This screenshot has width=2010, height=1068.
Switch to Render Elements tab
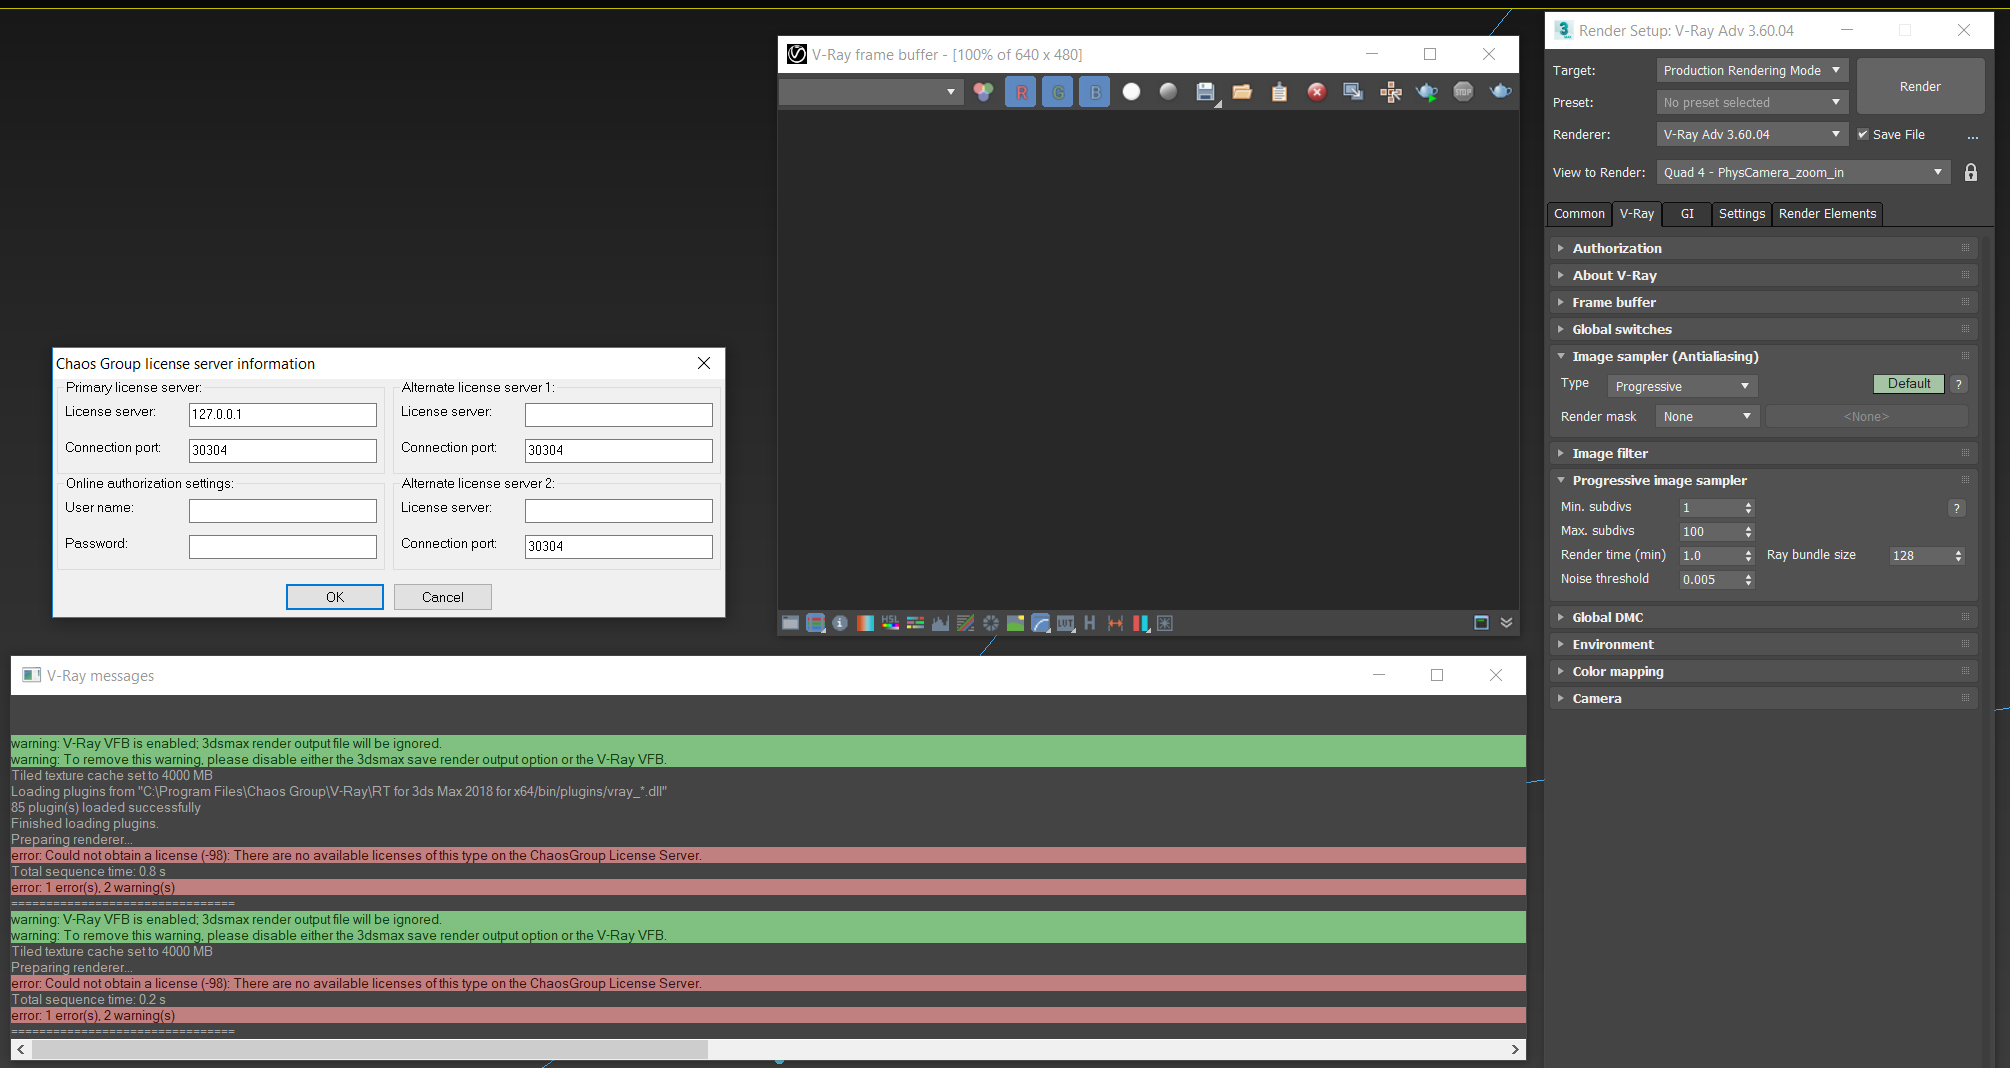point(1827,214)
